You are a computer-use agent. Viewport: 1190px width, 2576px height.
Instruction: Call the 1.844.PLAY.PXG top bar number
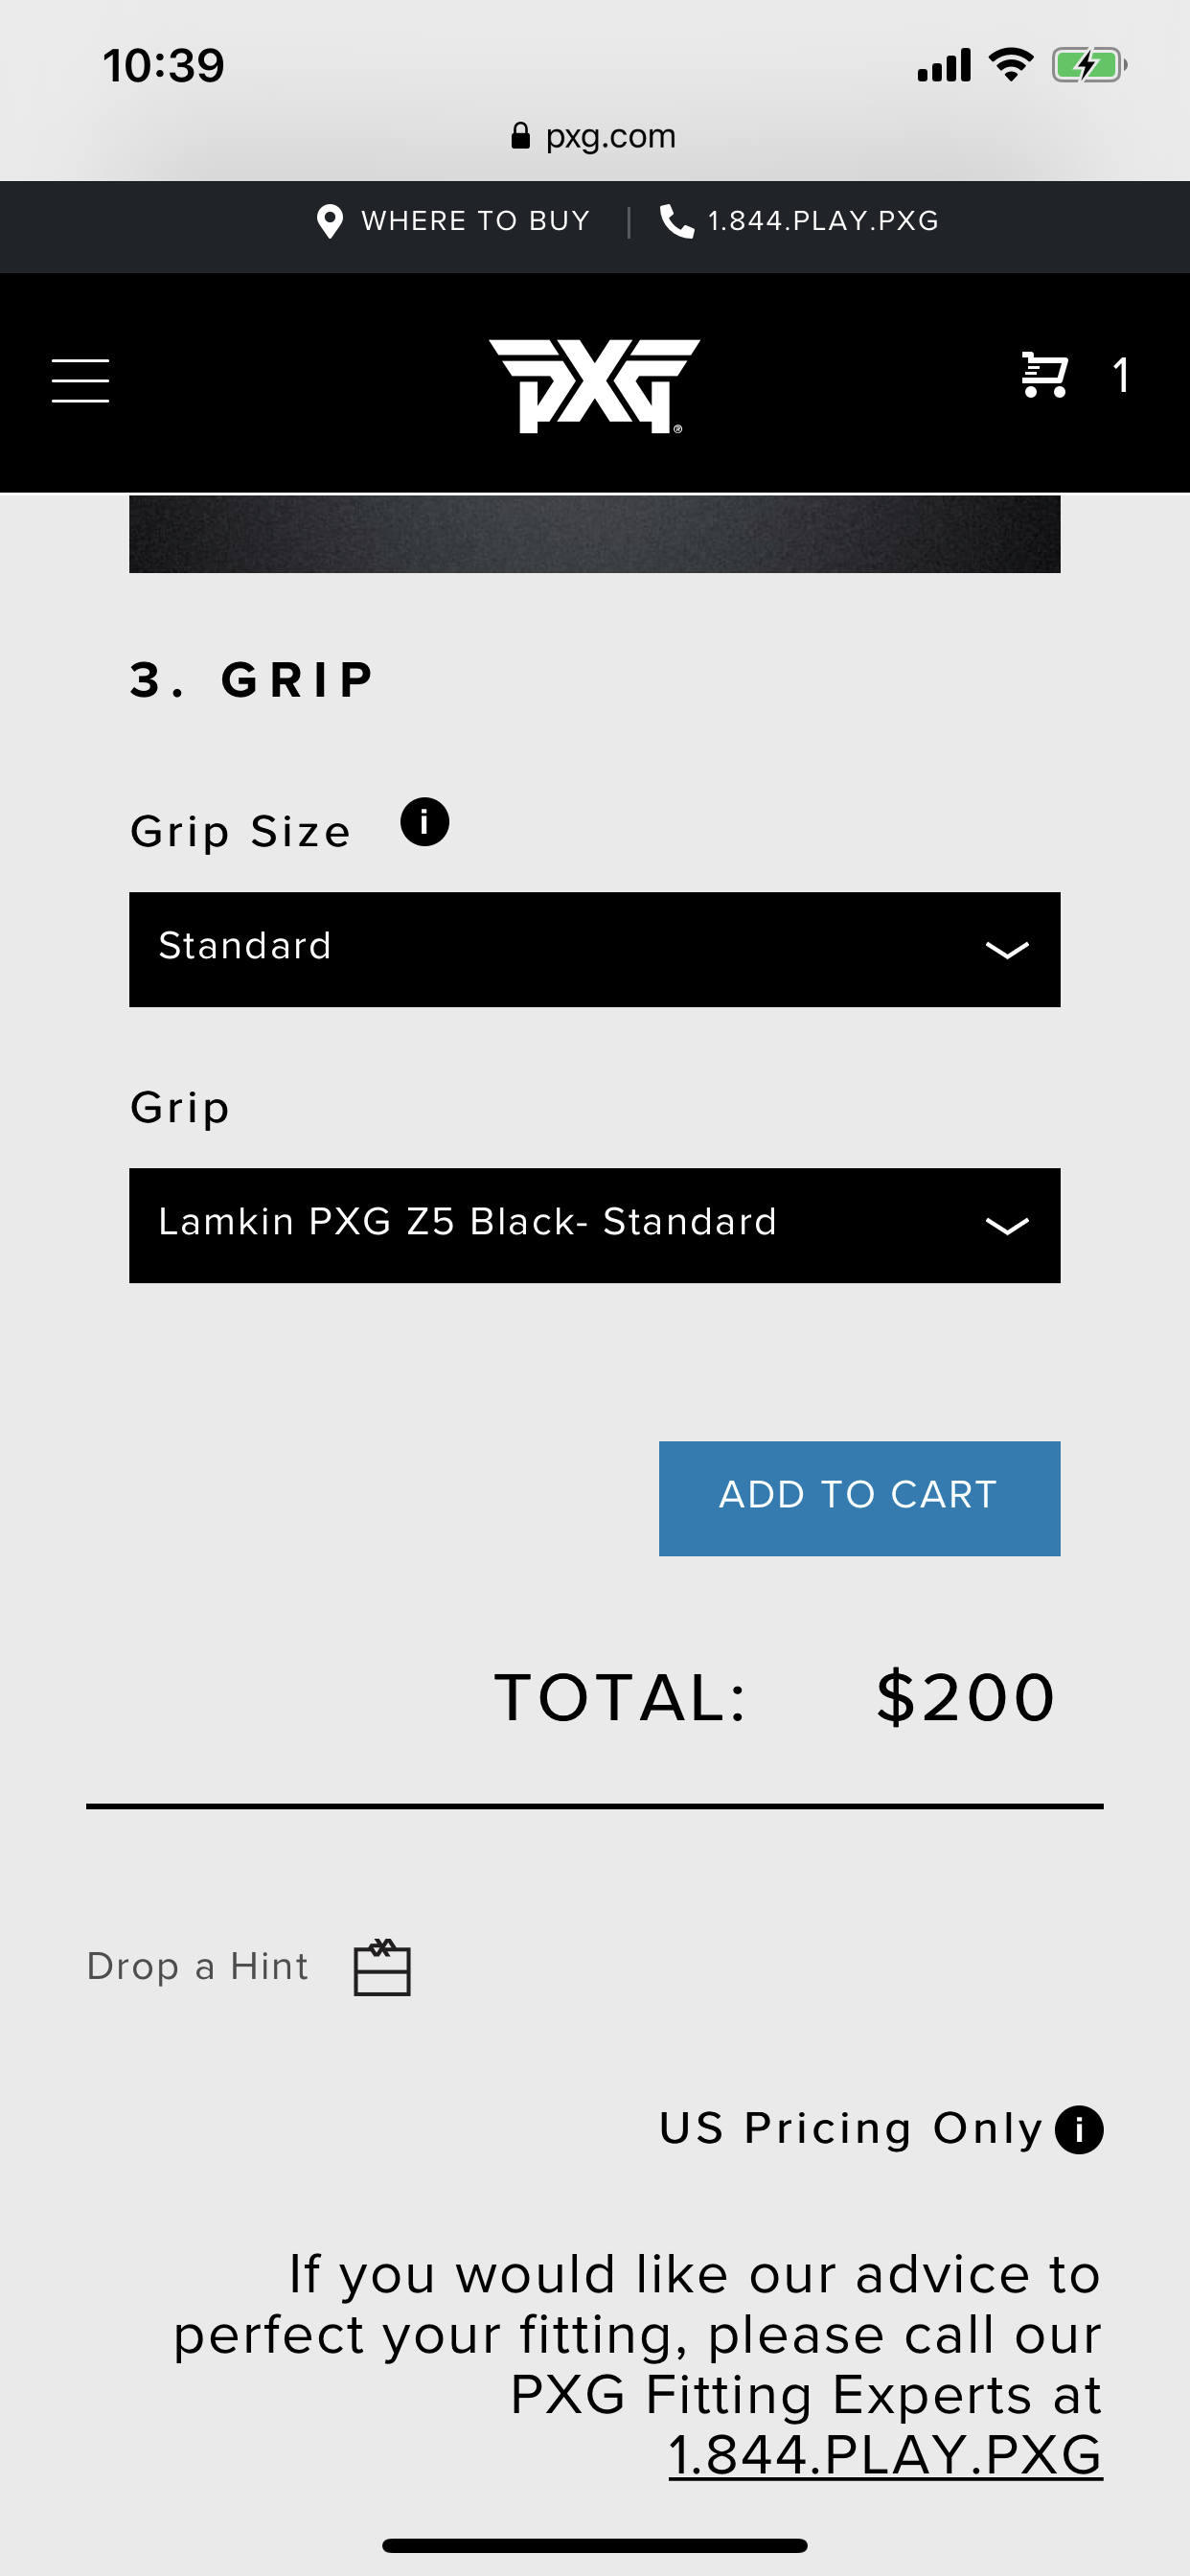tap(823, 221)
